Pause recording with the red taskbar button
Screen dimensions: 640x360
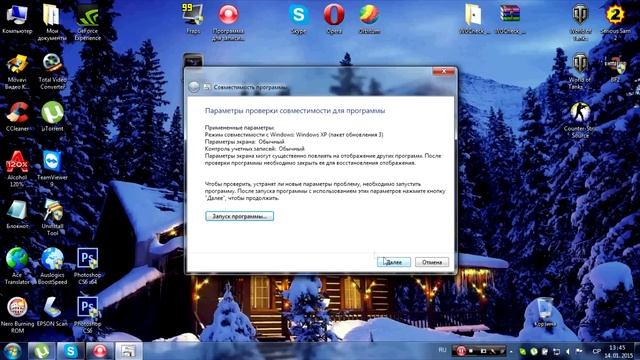(x=460, y=351)
